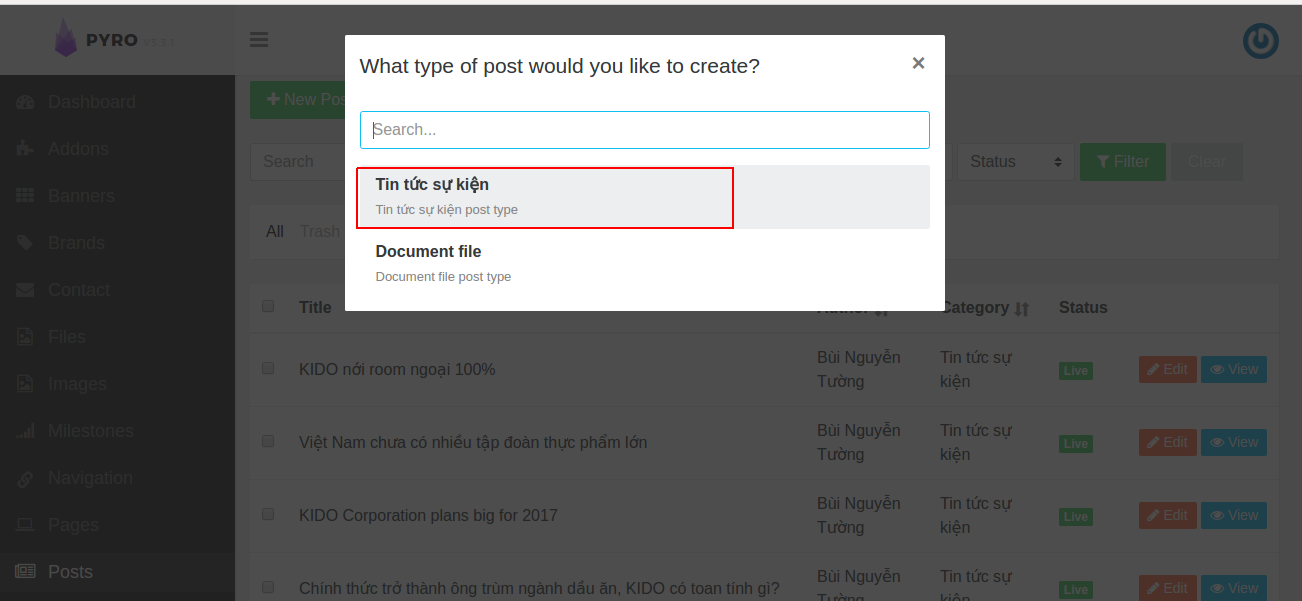Edit the KIDO nới room ngoại post

click(1167, 370)
